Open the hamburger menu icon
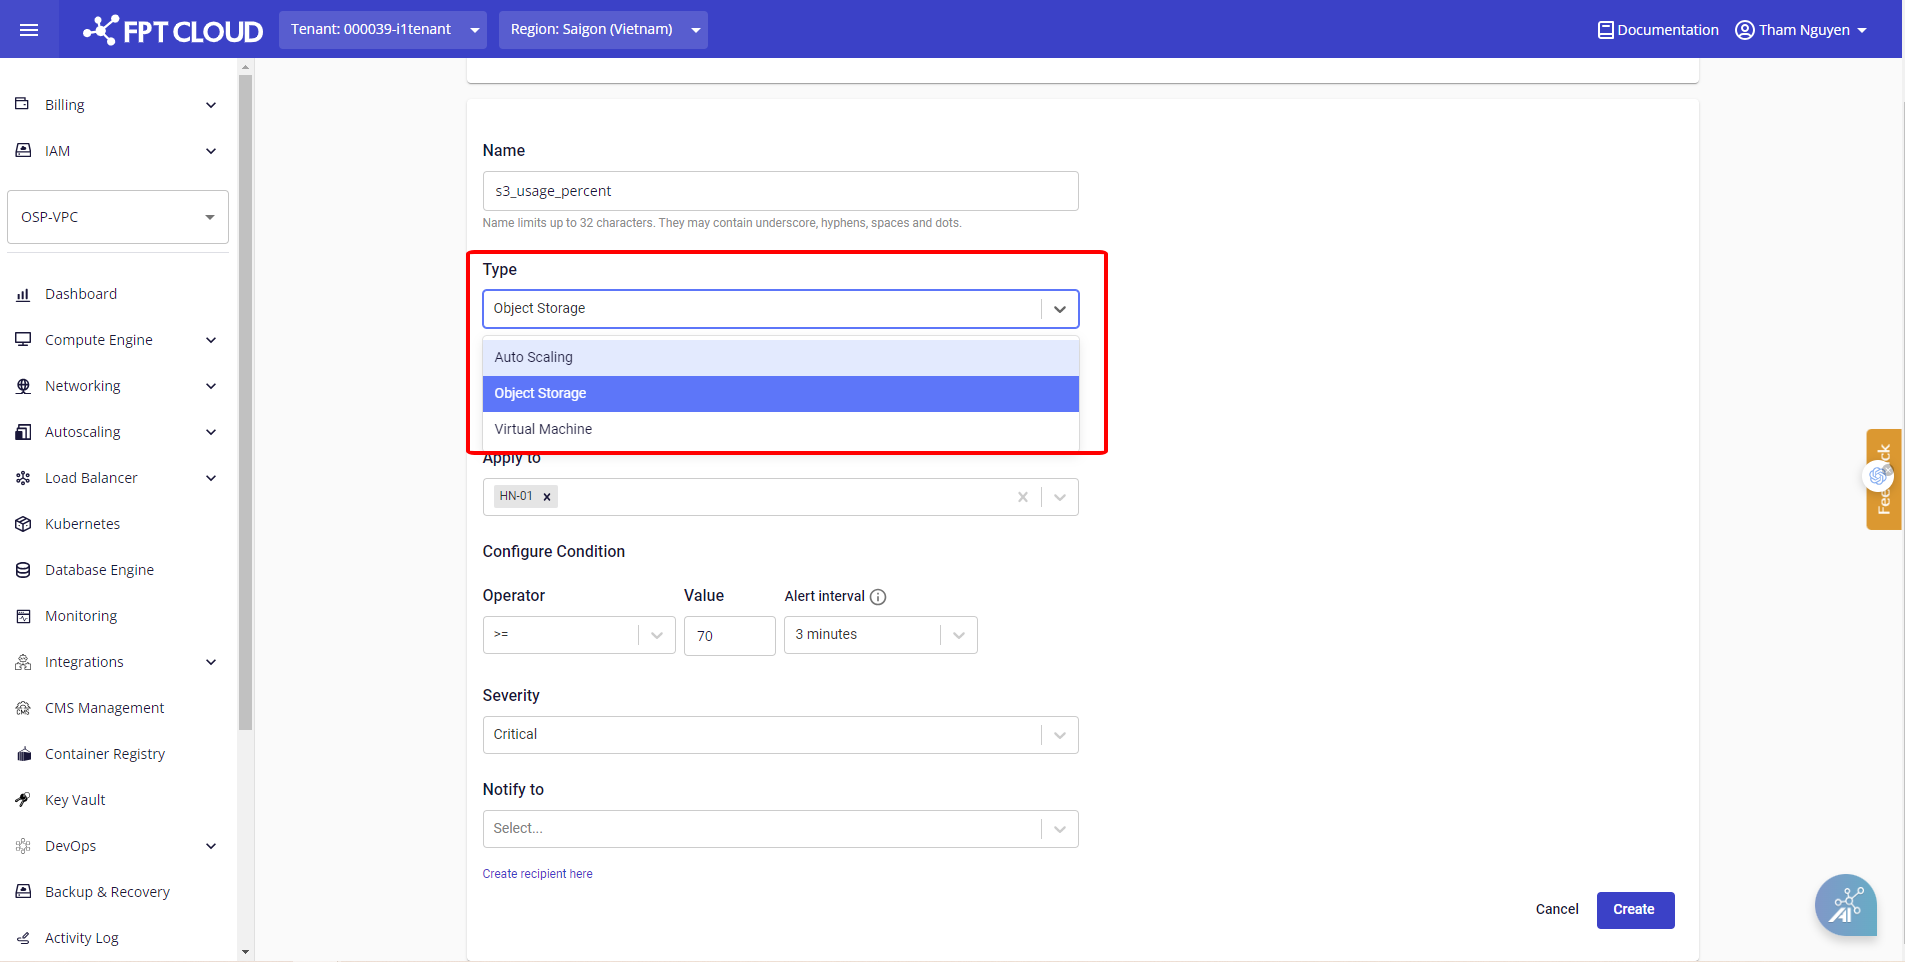This screenshot has height=962, width=1905. pyautogui.click(x=29, y=30)
